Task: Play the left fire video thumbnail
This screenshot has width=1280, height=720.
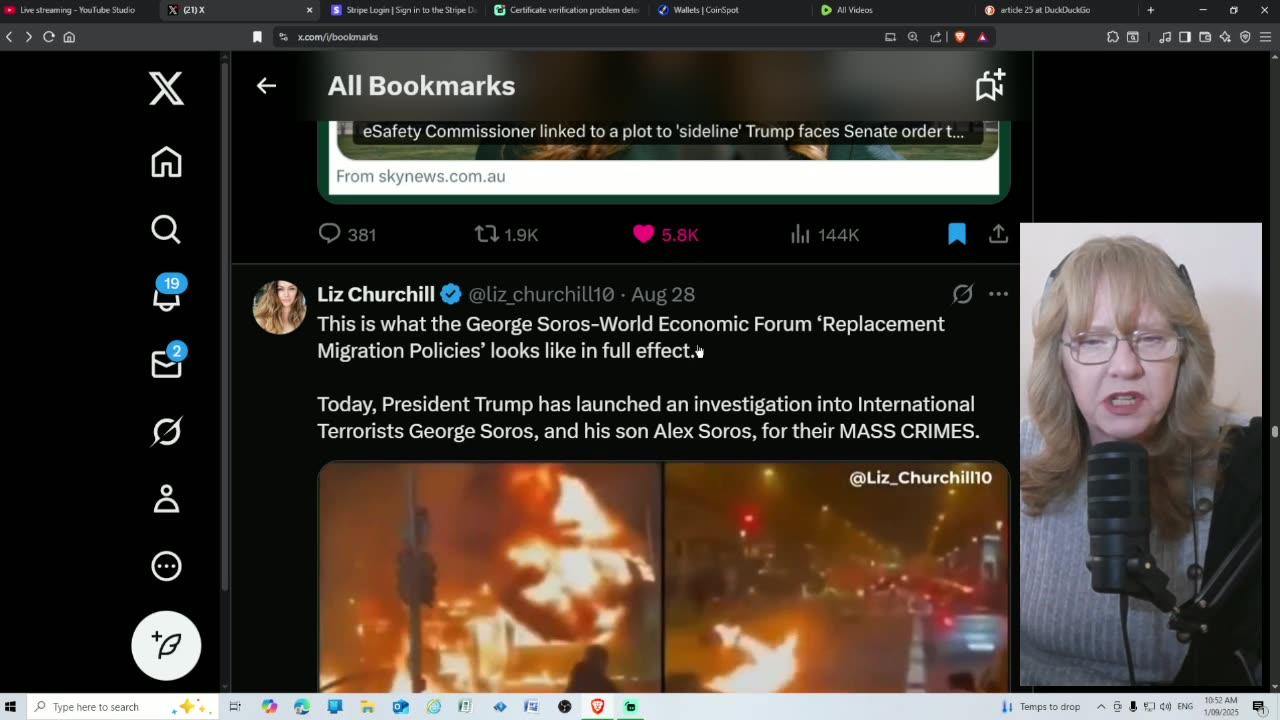Action: tap(490, 576)
